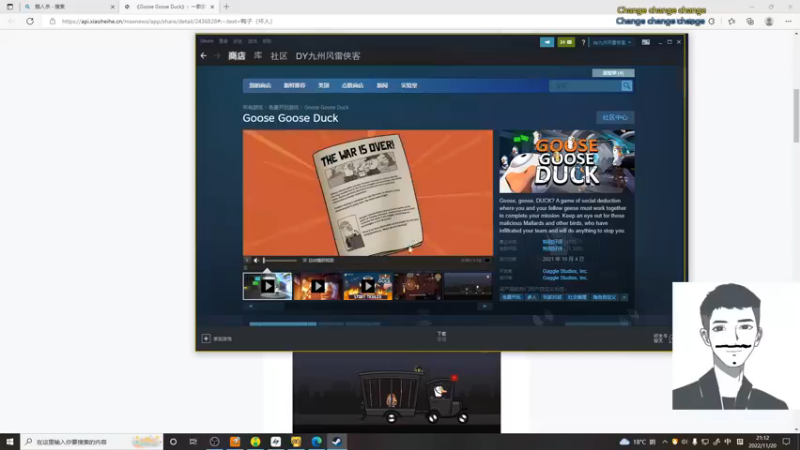
Task: Open the recent reviews summary link
Action: (x=553, y=242)
